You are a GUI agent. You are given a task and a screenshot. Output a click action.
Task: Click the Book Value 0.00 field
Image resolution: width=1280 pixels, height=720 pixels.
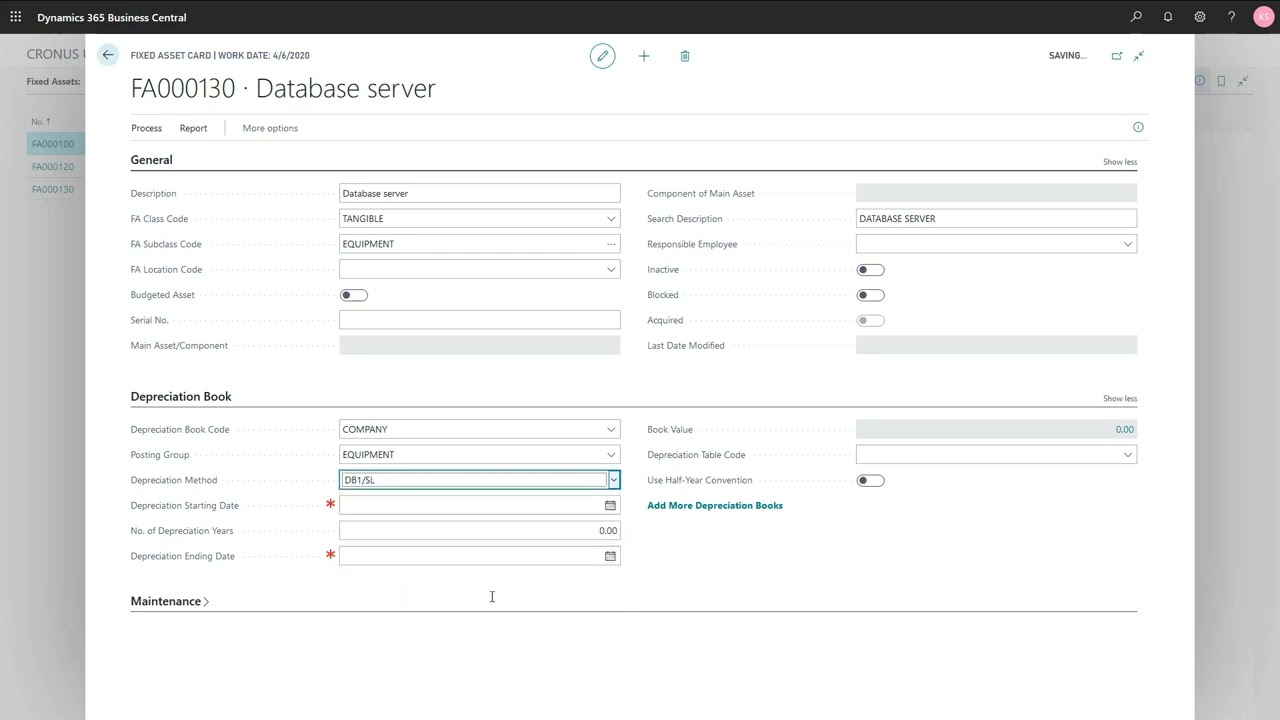[996, 429]
